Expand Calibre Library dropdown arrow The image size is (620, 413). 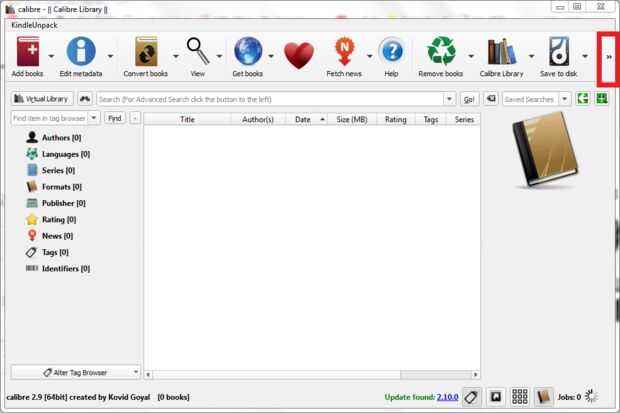tap(531, 56)
